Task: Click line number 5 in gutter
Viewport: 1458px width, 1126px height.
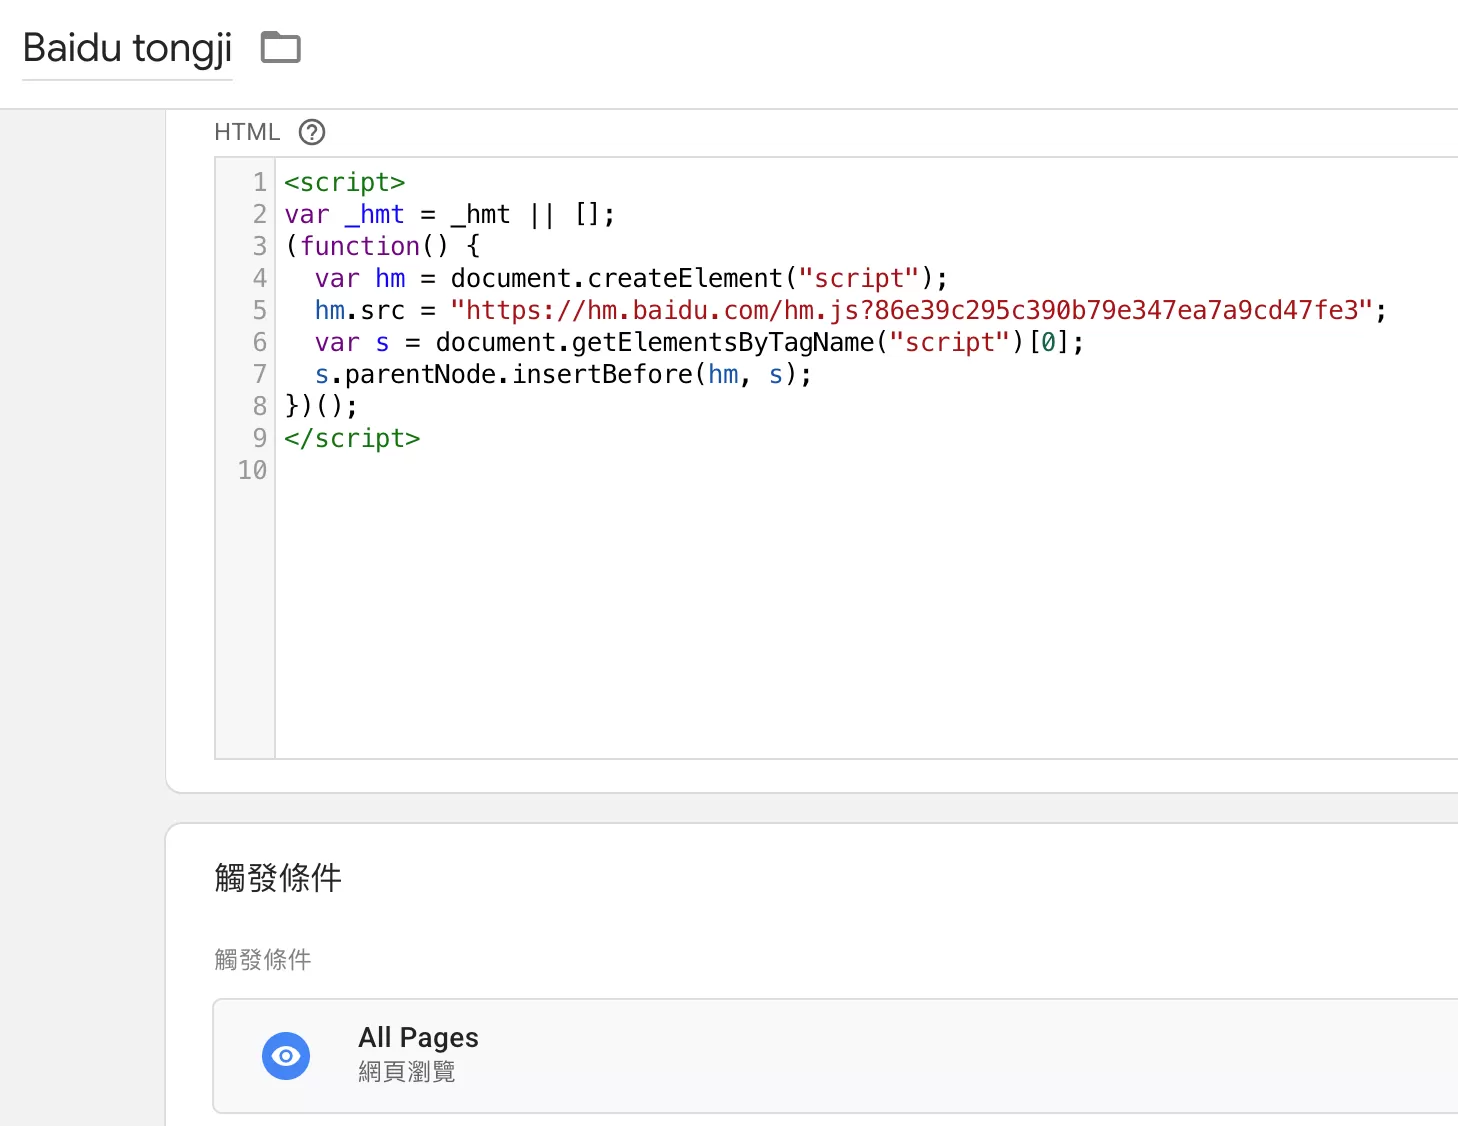Action: pyautogui.click(x=260, y=310)
